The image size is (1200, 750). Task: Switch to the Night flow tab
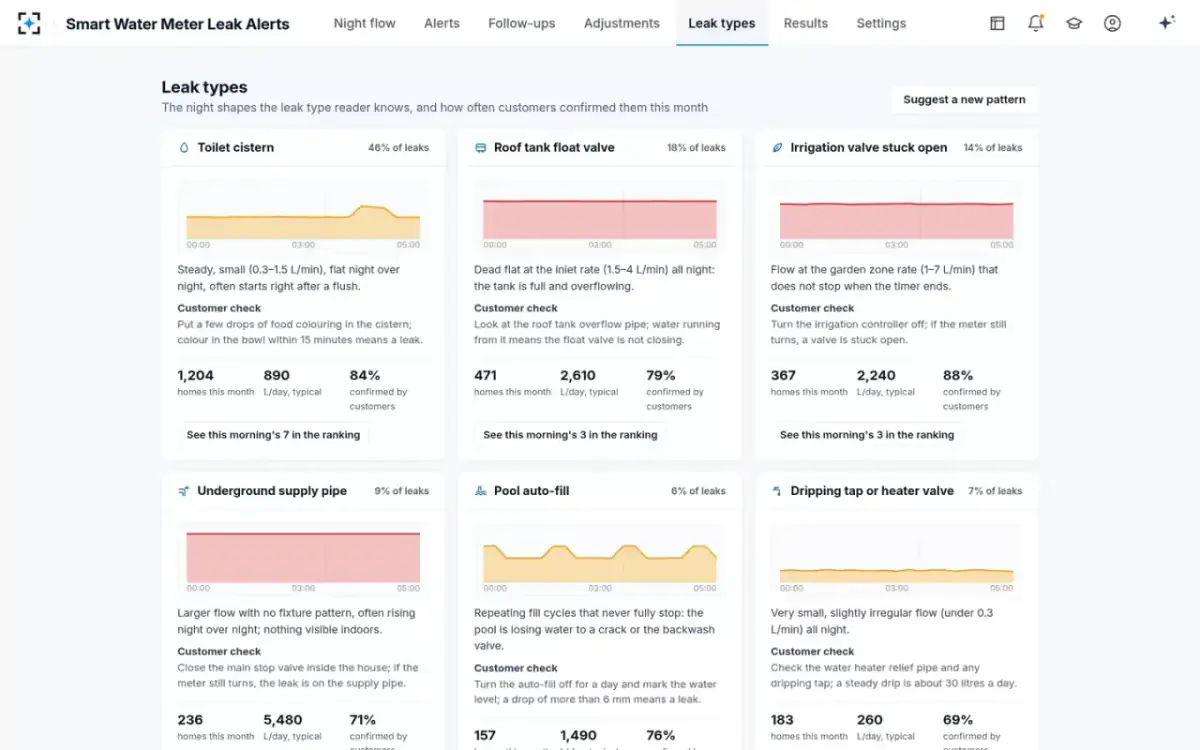[365, 23]
